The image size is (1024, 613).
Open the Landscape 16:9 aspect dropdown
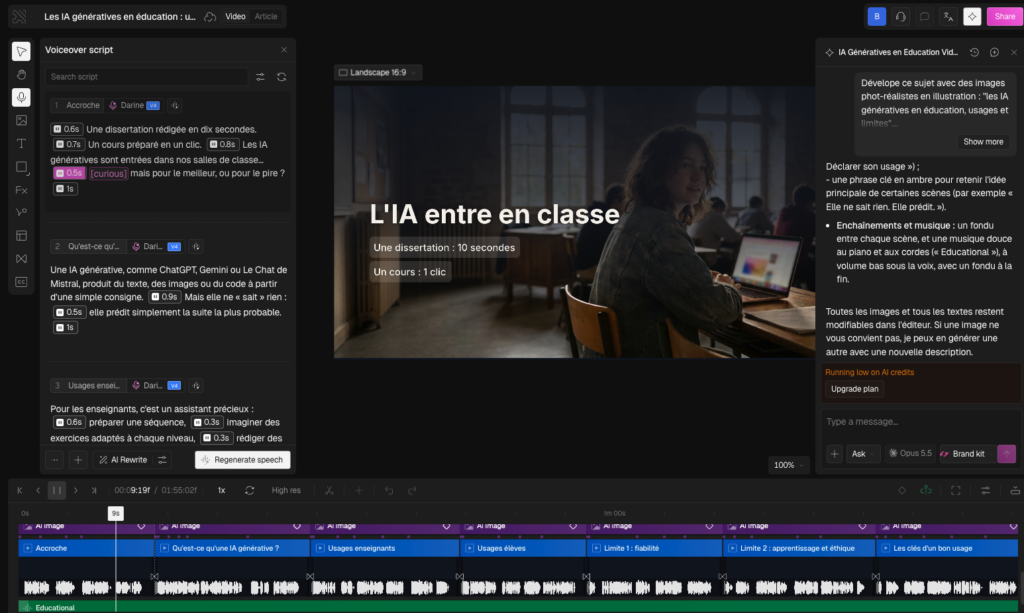click(378, 72)
